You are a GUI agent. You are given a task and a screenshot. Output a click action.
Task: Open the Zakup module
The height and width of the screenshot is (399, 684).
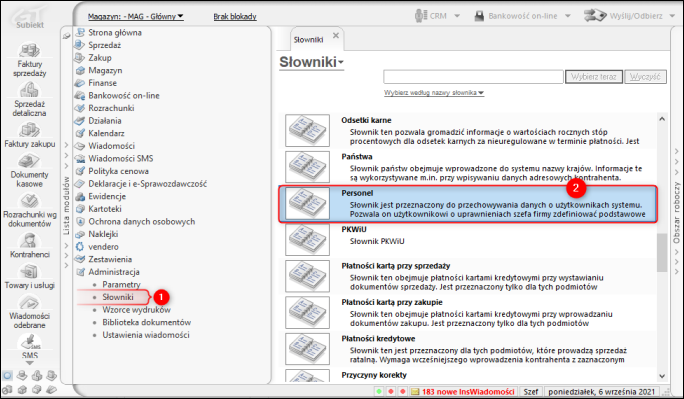pos(100,58)
